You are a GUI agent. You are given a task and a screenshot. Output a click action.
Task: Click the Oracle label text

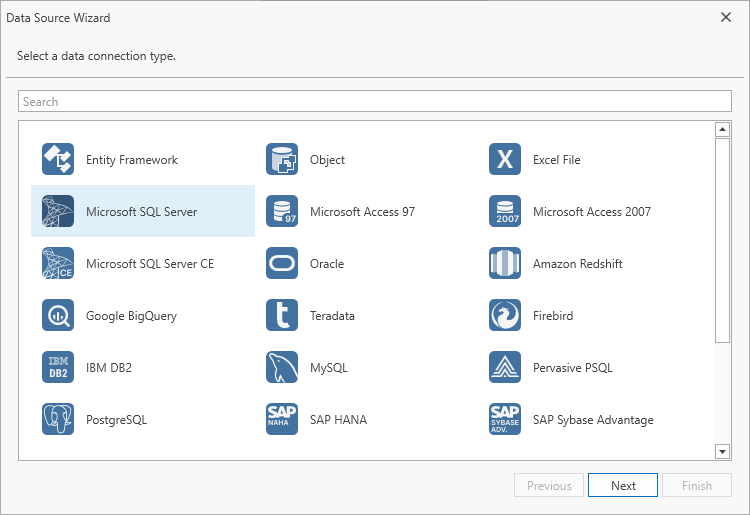point(327,263)
